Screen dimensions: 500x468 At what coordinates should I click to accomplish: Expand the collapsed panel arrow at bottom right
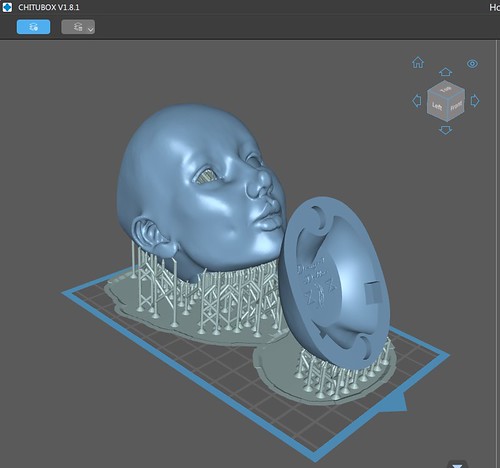coord(457,465)
